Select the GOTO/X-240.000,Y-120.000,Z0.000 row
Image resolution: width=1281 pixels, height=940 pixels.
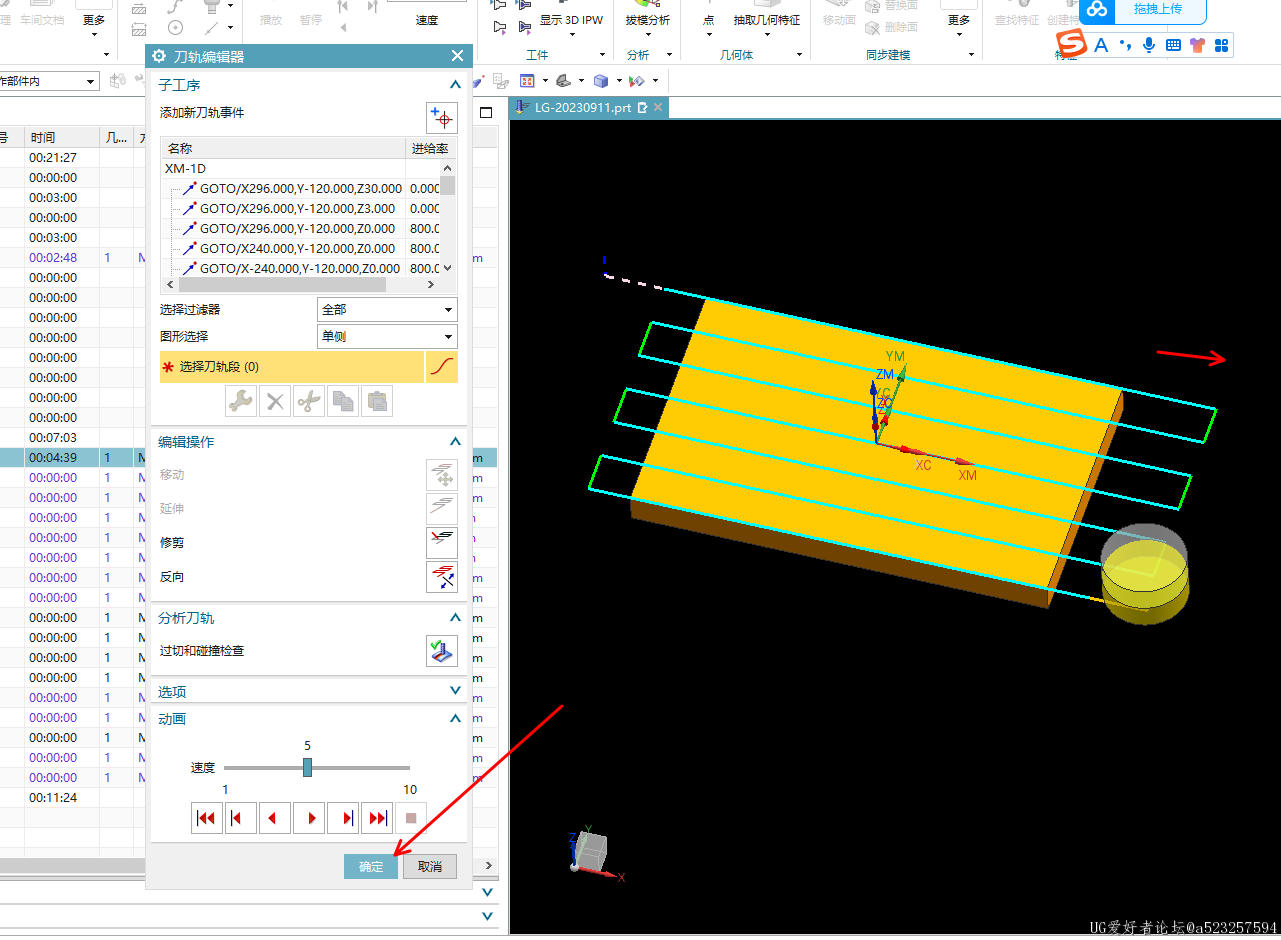tap(301, 269)
